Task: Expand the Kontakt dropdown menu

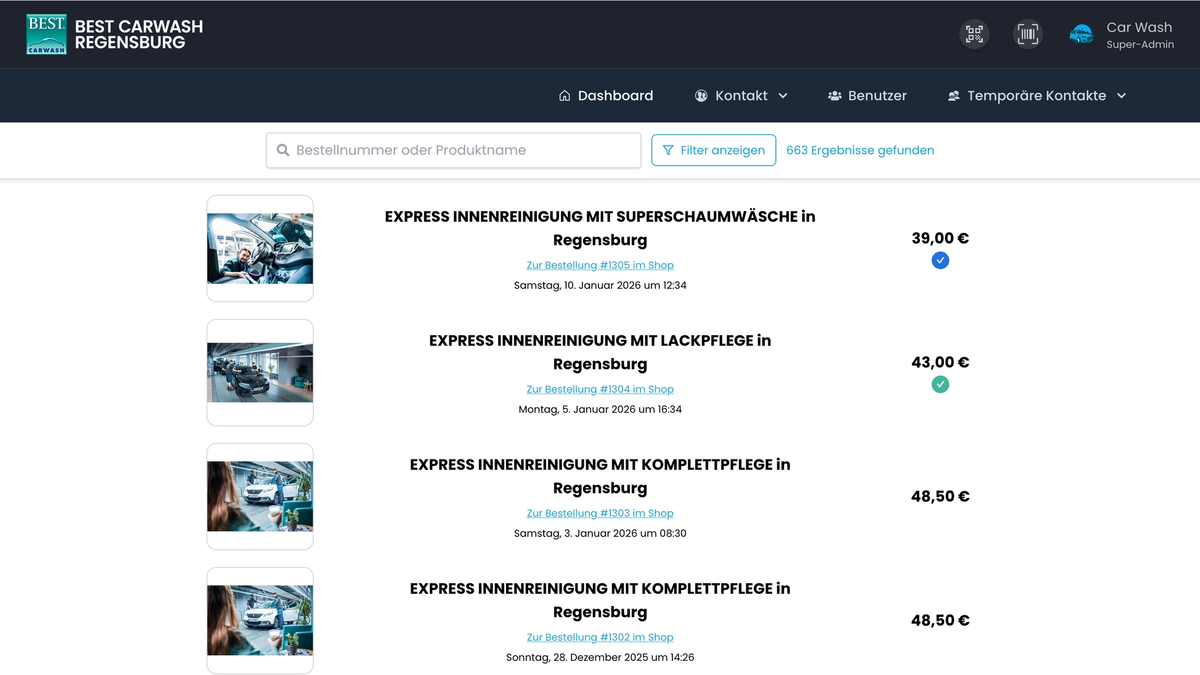Action: [785, 96]
